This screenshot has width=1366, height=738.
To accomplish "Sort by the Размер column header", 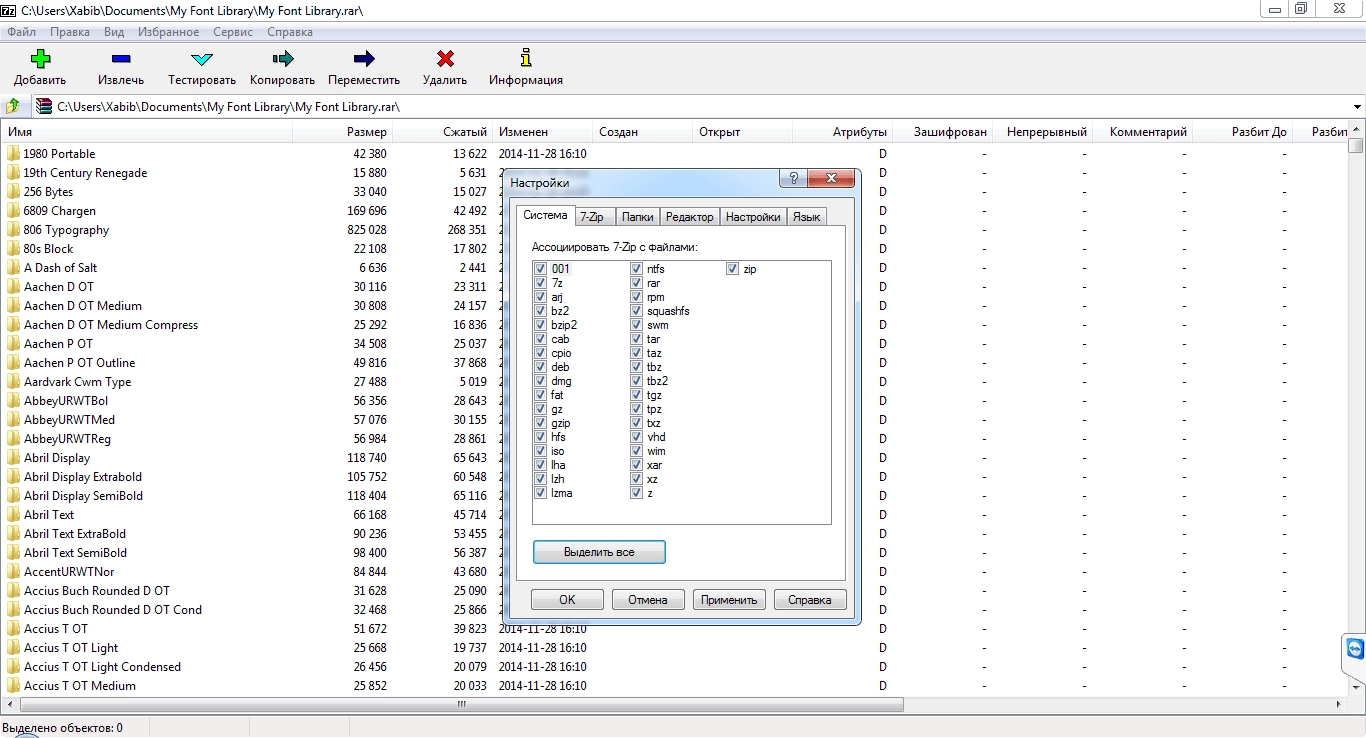I will point(342,132).
